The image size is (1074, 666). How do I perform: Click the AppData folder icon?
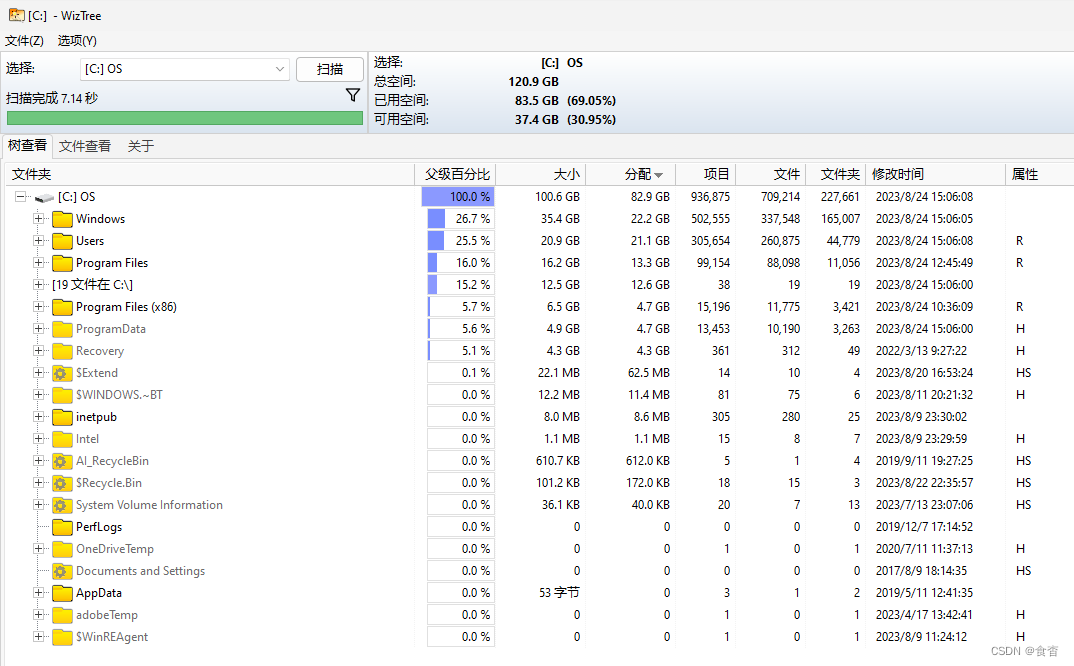(x=62, y=593)
